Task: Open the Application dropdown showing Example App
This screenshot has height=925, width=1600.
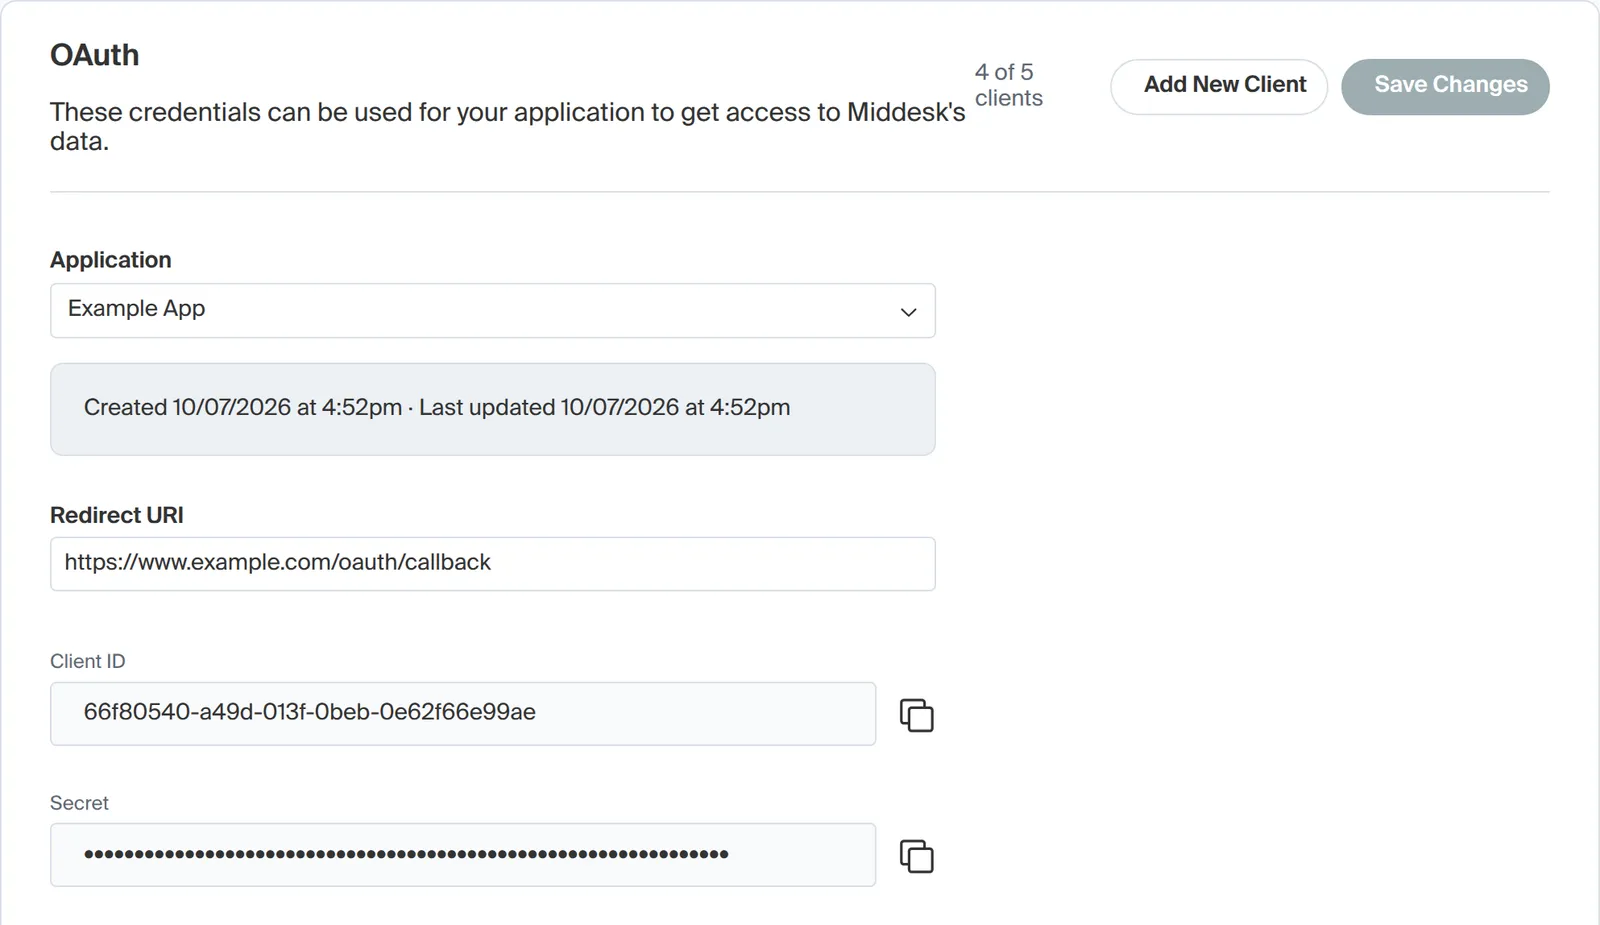Action: pyautogui.click(x=493, y=310)
